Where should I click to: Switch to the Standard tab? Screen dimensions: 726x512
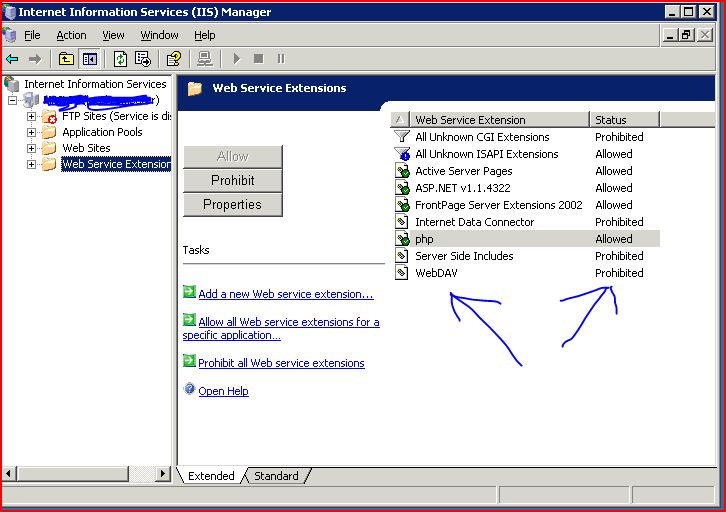276,476
